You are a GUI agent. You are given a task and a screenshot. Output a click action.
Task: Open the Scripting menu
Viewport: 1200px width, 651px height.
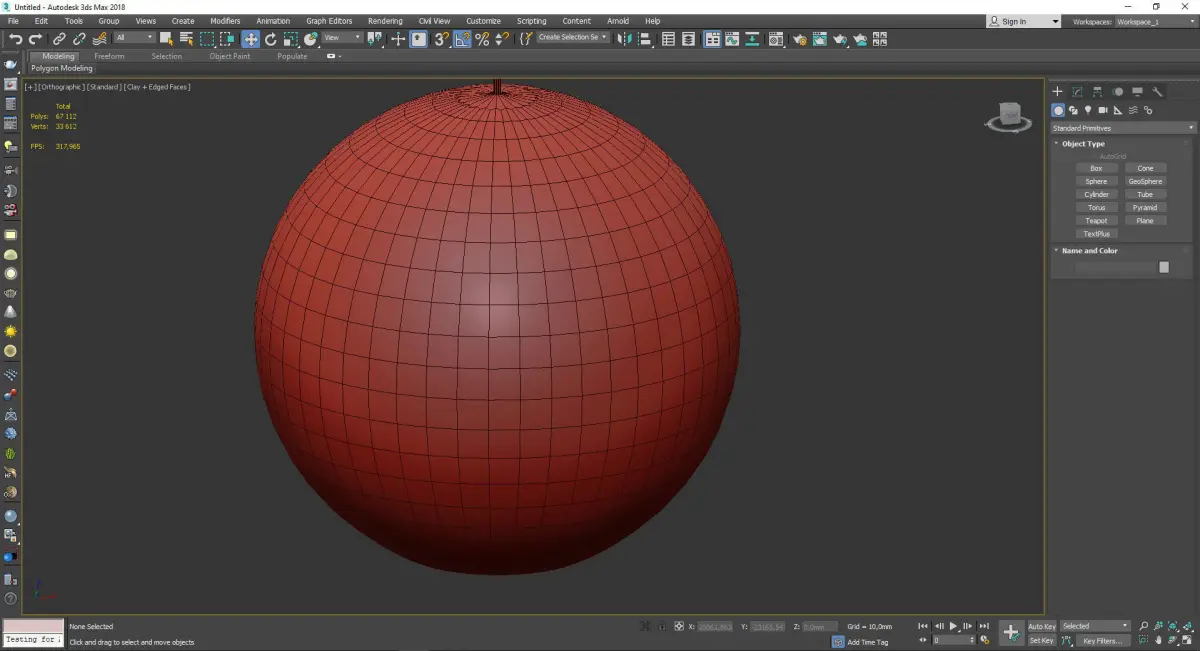[x=531, y=21]
